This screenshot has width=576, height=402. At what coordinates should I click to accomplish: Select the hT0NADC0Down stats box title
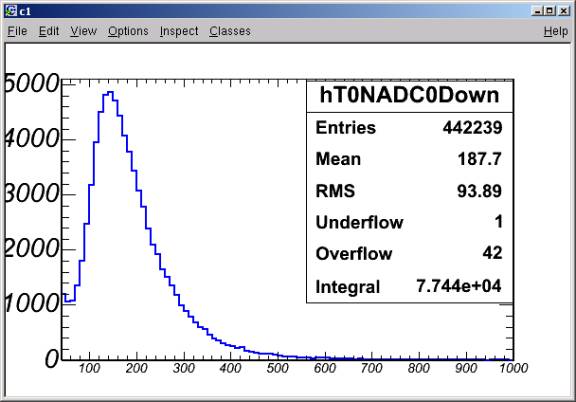410,96
